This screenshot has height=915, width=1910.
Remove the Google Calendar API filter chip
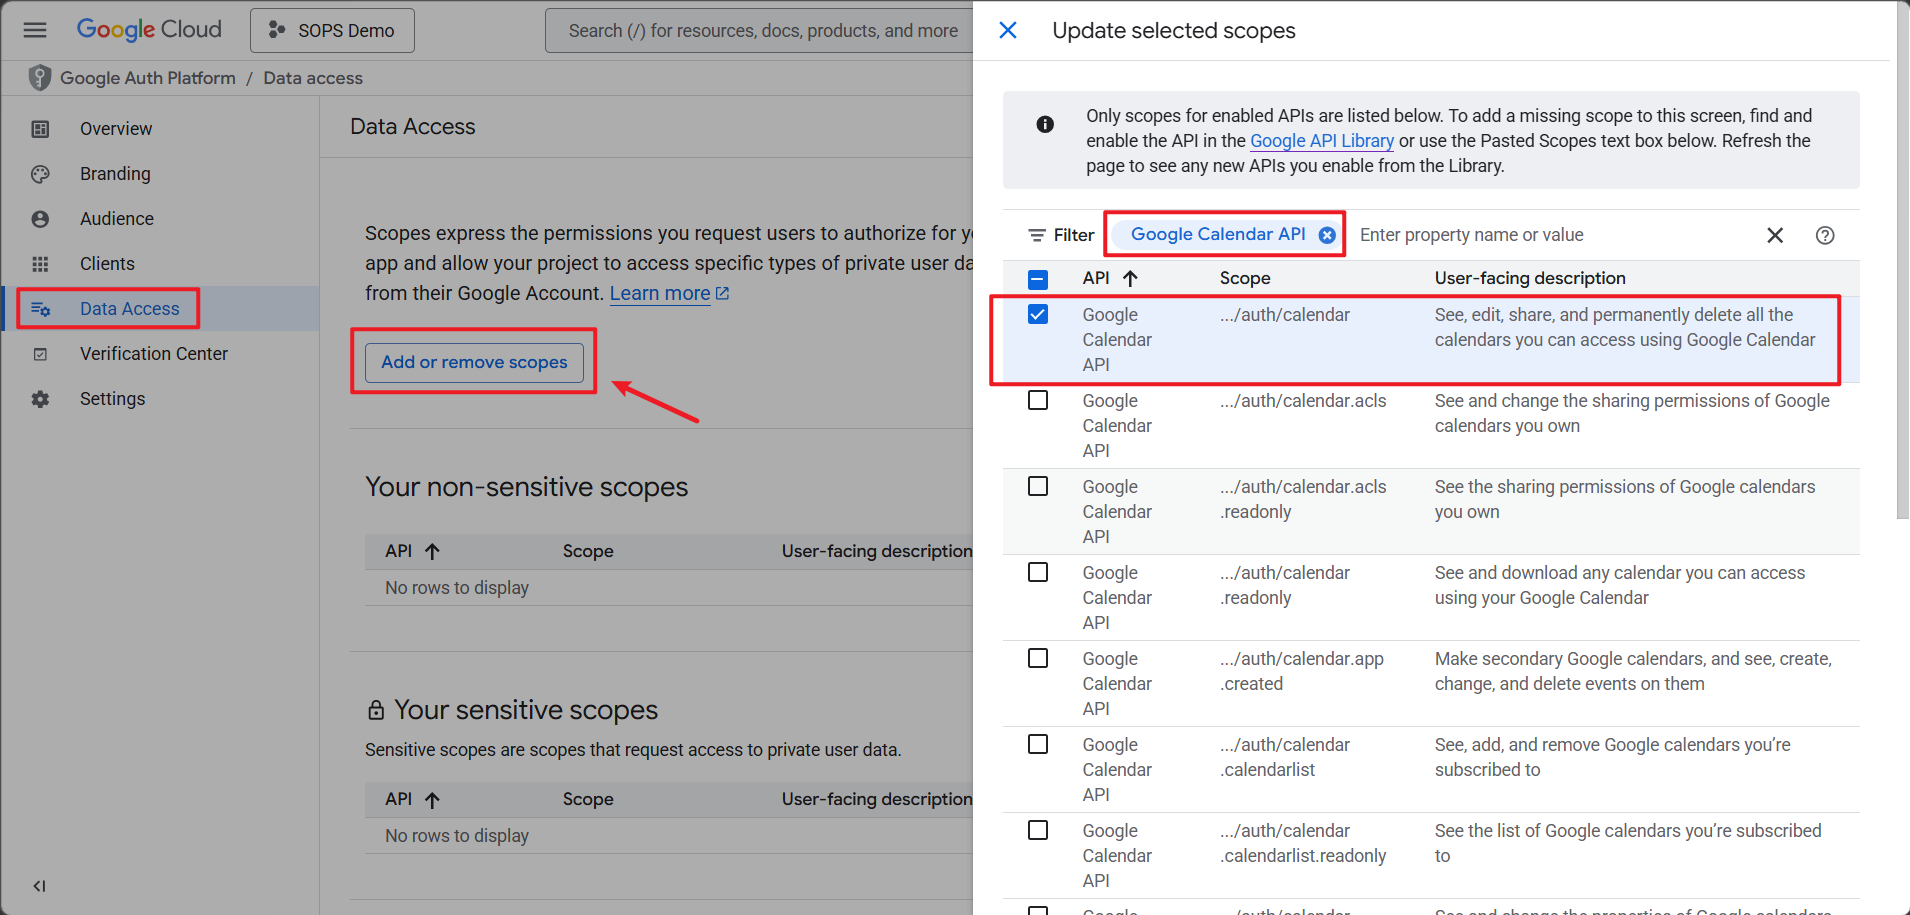[1327, 235]
